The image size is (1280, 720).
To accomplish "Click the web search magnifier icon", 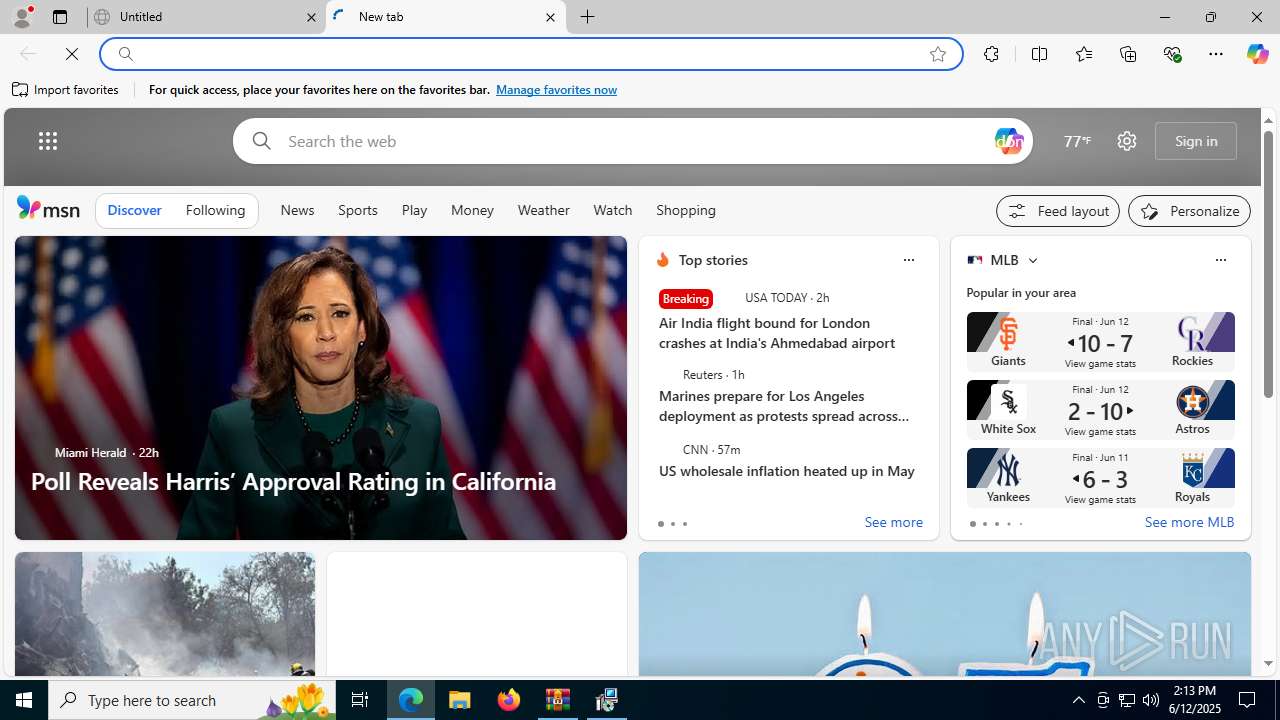I will pos(261,141).
